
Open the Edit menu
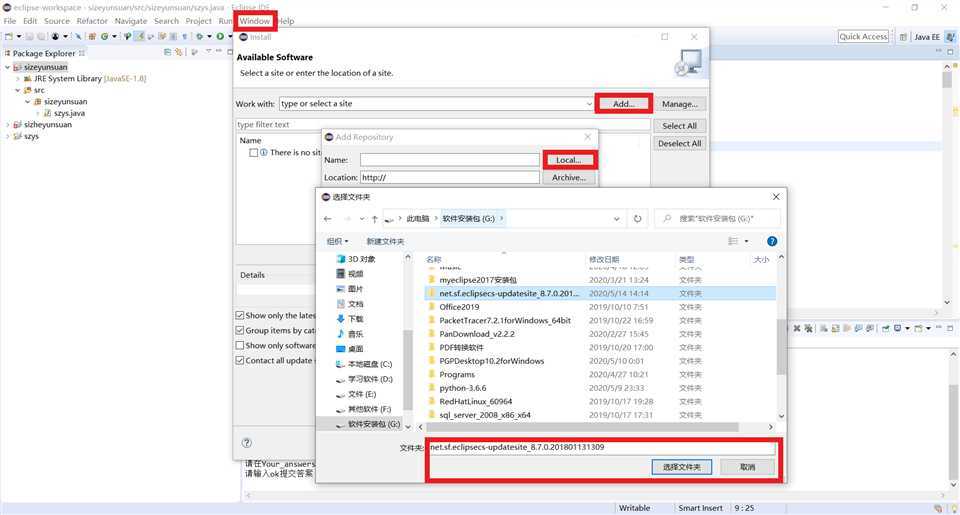pyautogui.click(x=30, y=21)
